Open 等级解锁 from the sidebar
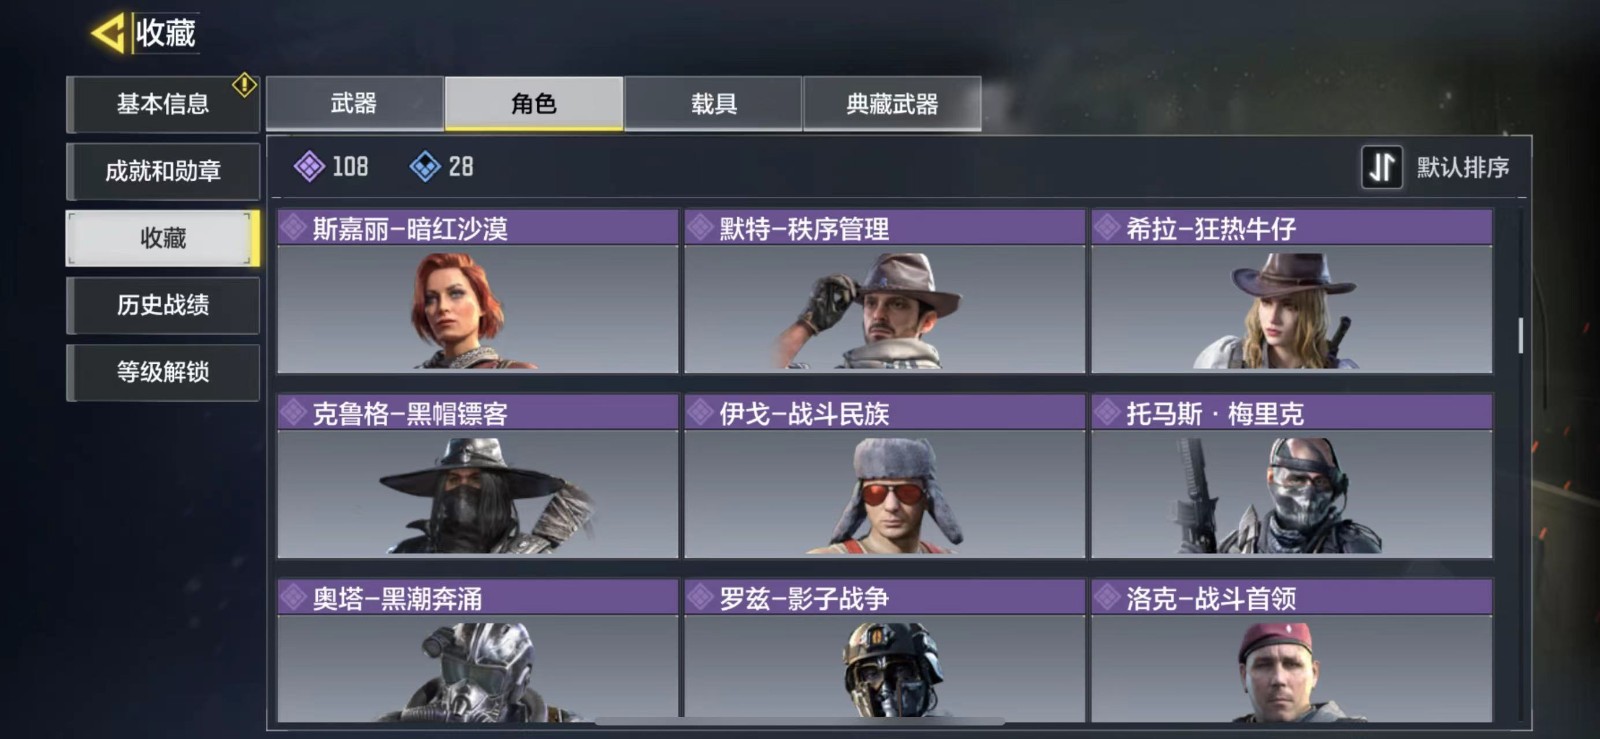The height and width of the screenshot is (739, 1600). 163,372
